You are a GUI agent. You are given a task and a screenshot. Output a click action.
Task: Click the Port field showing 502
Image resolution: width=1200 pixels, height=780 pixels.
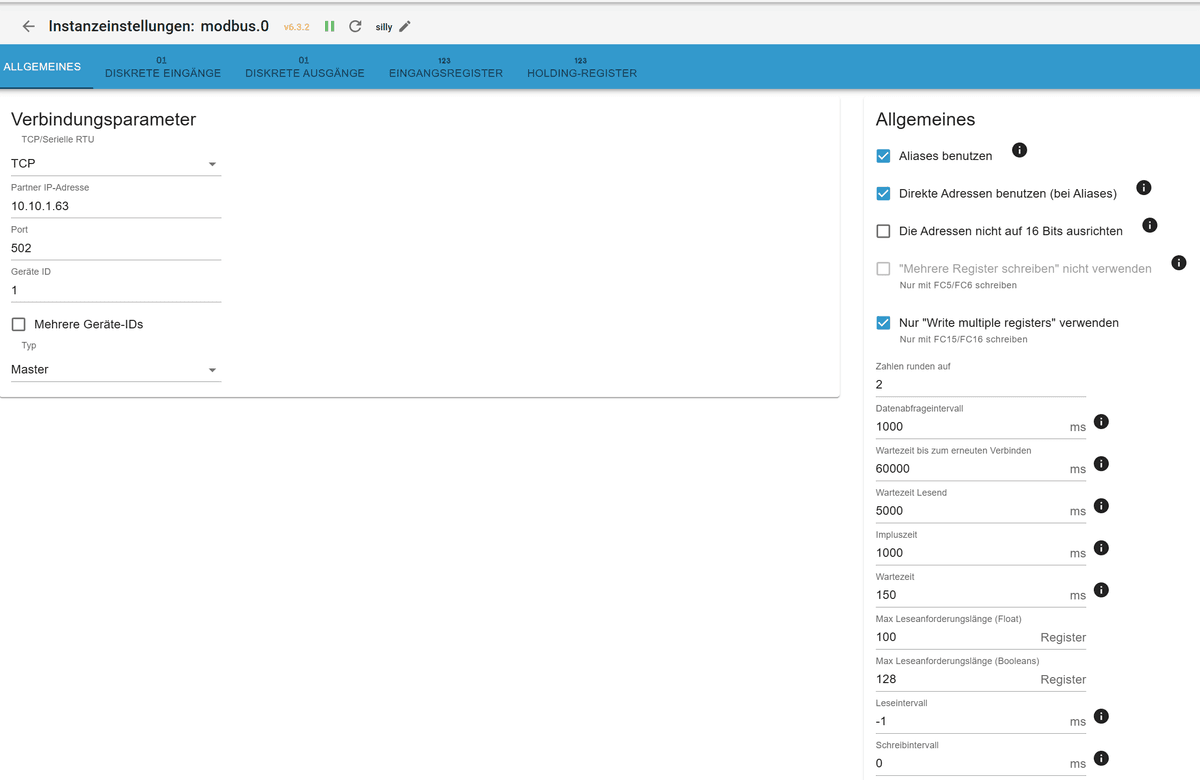tap(116, 248)
